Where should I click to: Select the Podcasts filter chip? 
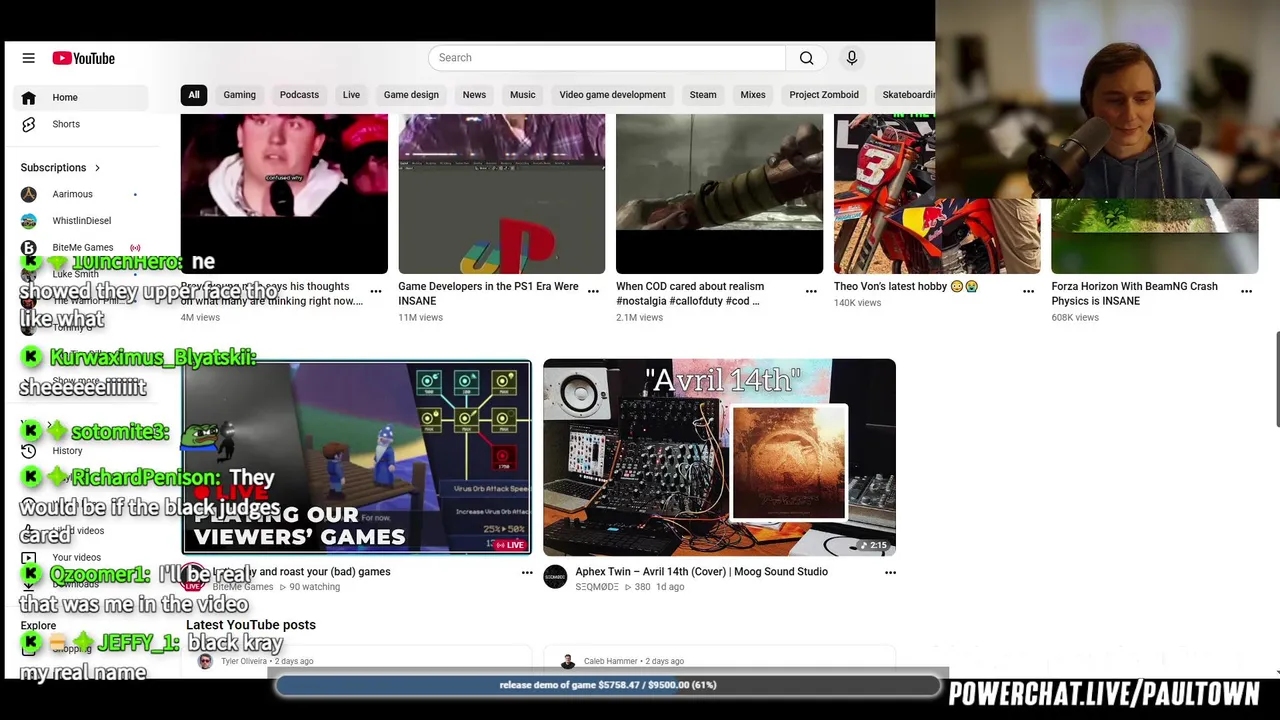coord(299,95)
